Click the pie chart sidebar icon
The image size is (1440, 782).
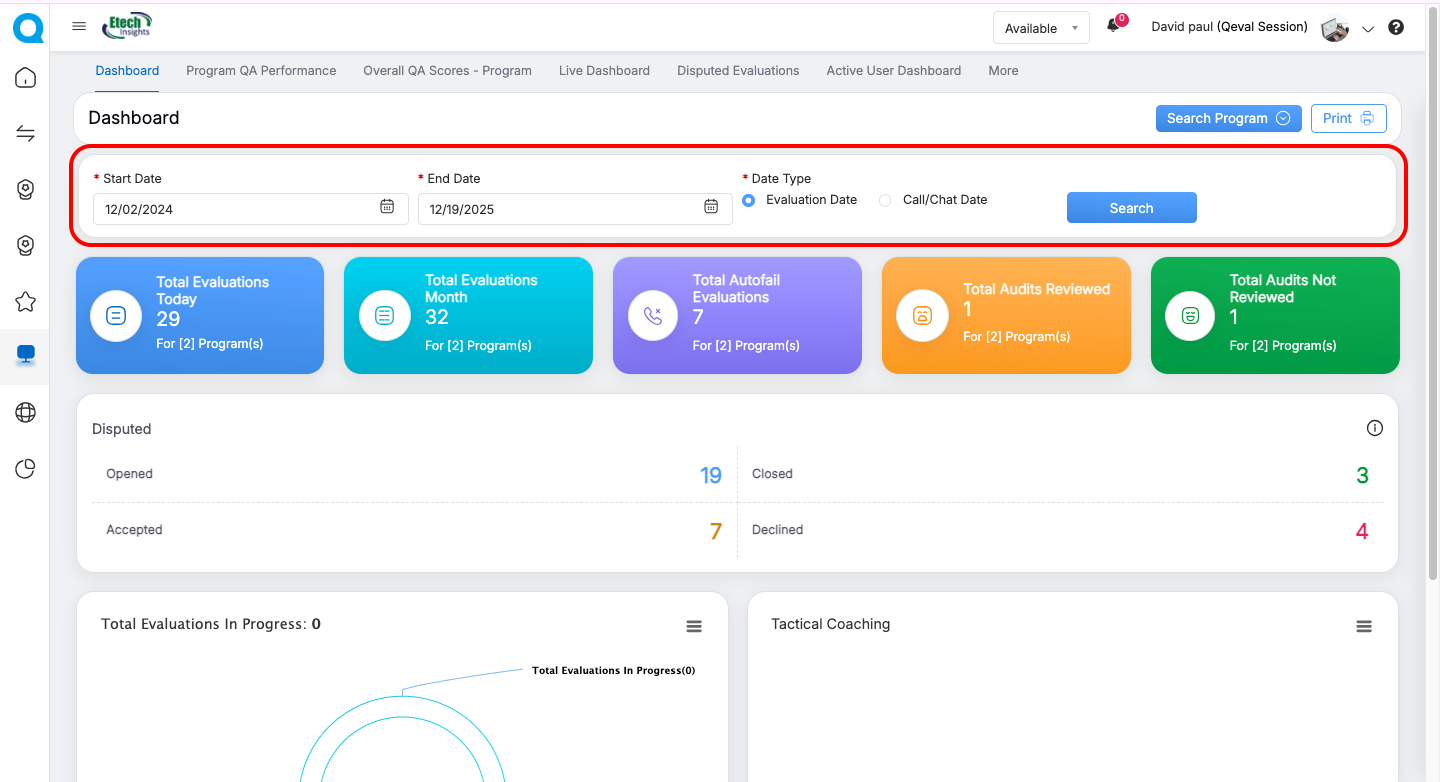[26, 468]
